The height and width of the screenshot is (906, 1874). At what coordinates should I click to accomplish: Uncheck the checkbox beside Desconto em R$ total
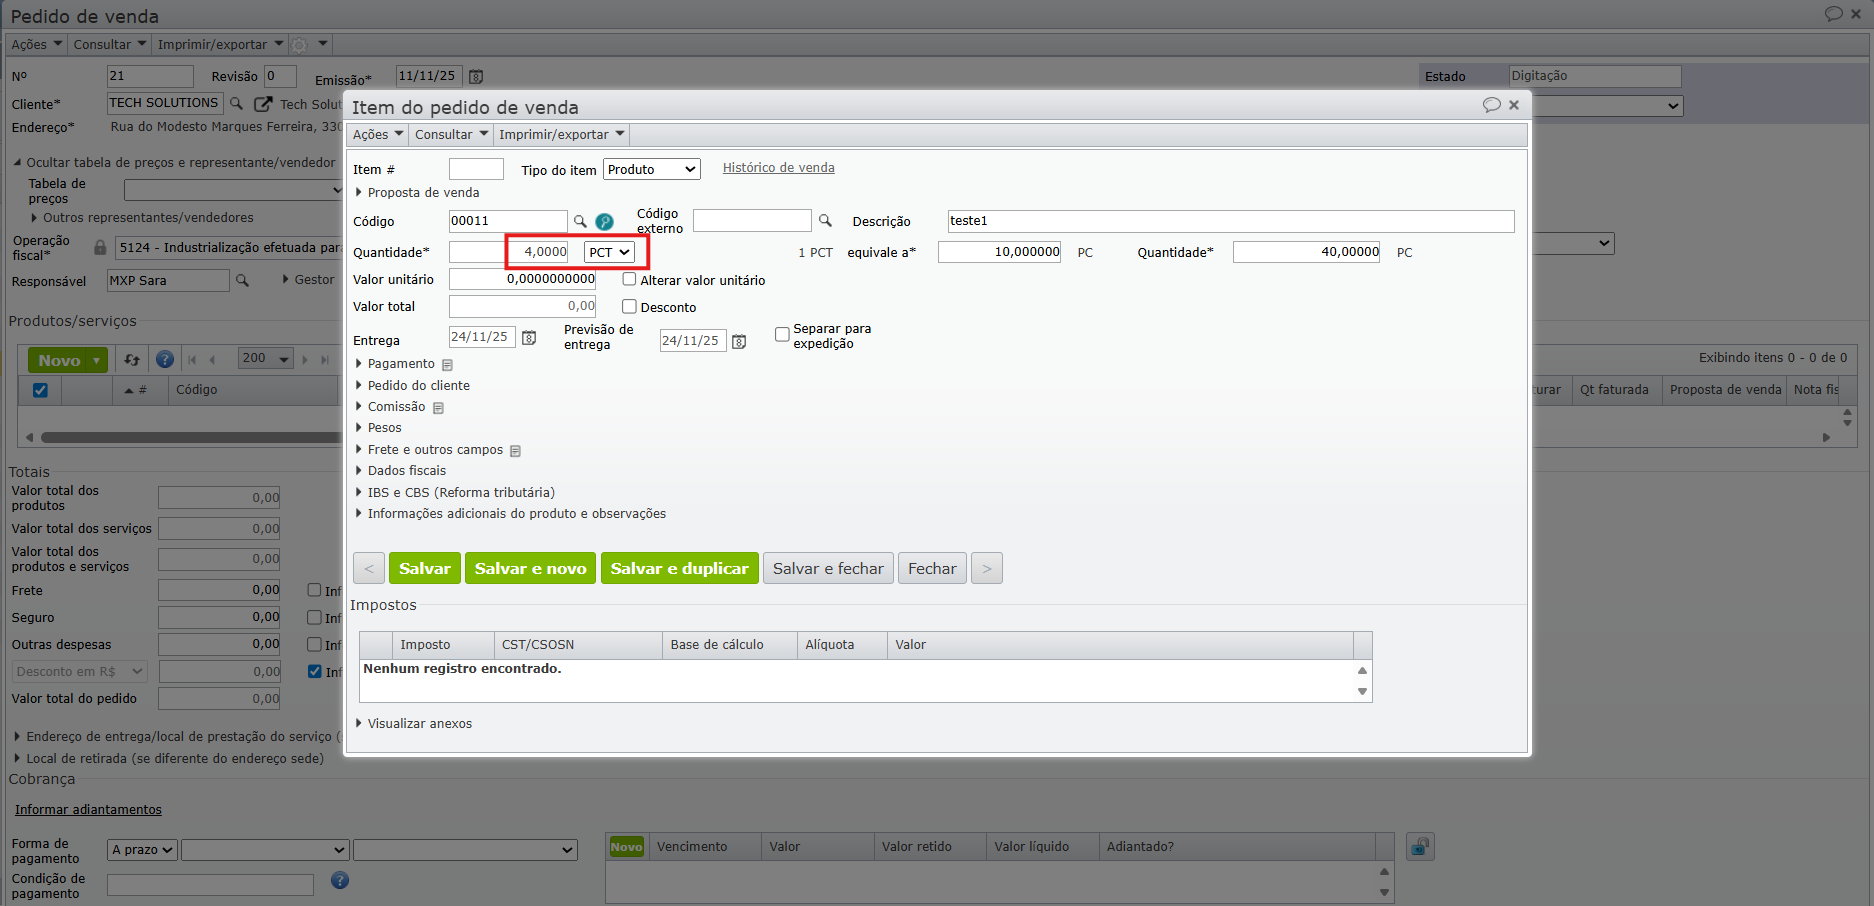[x=314, y=671]
